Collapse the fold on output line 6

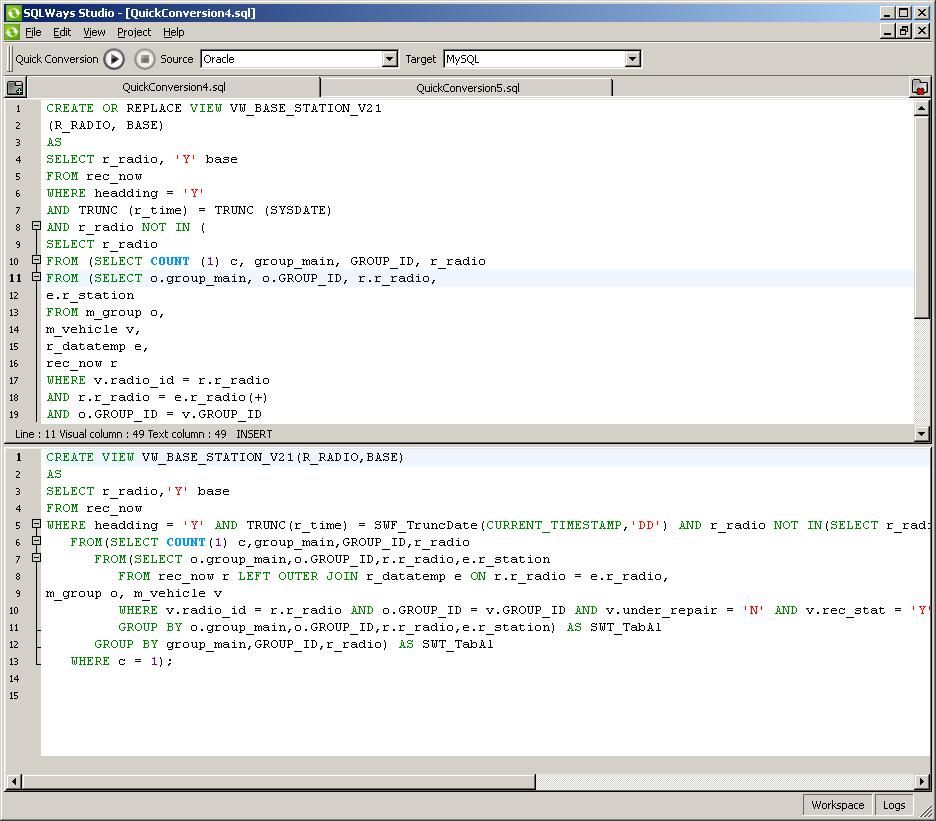pos(36,541)
